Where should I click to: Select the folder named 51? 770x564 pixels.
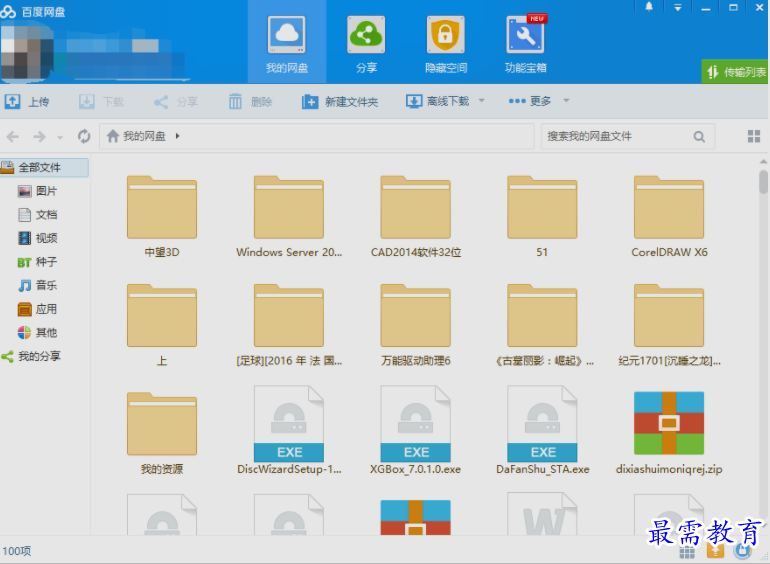[x=542, y=216]
